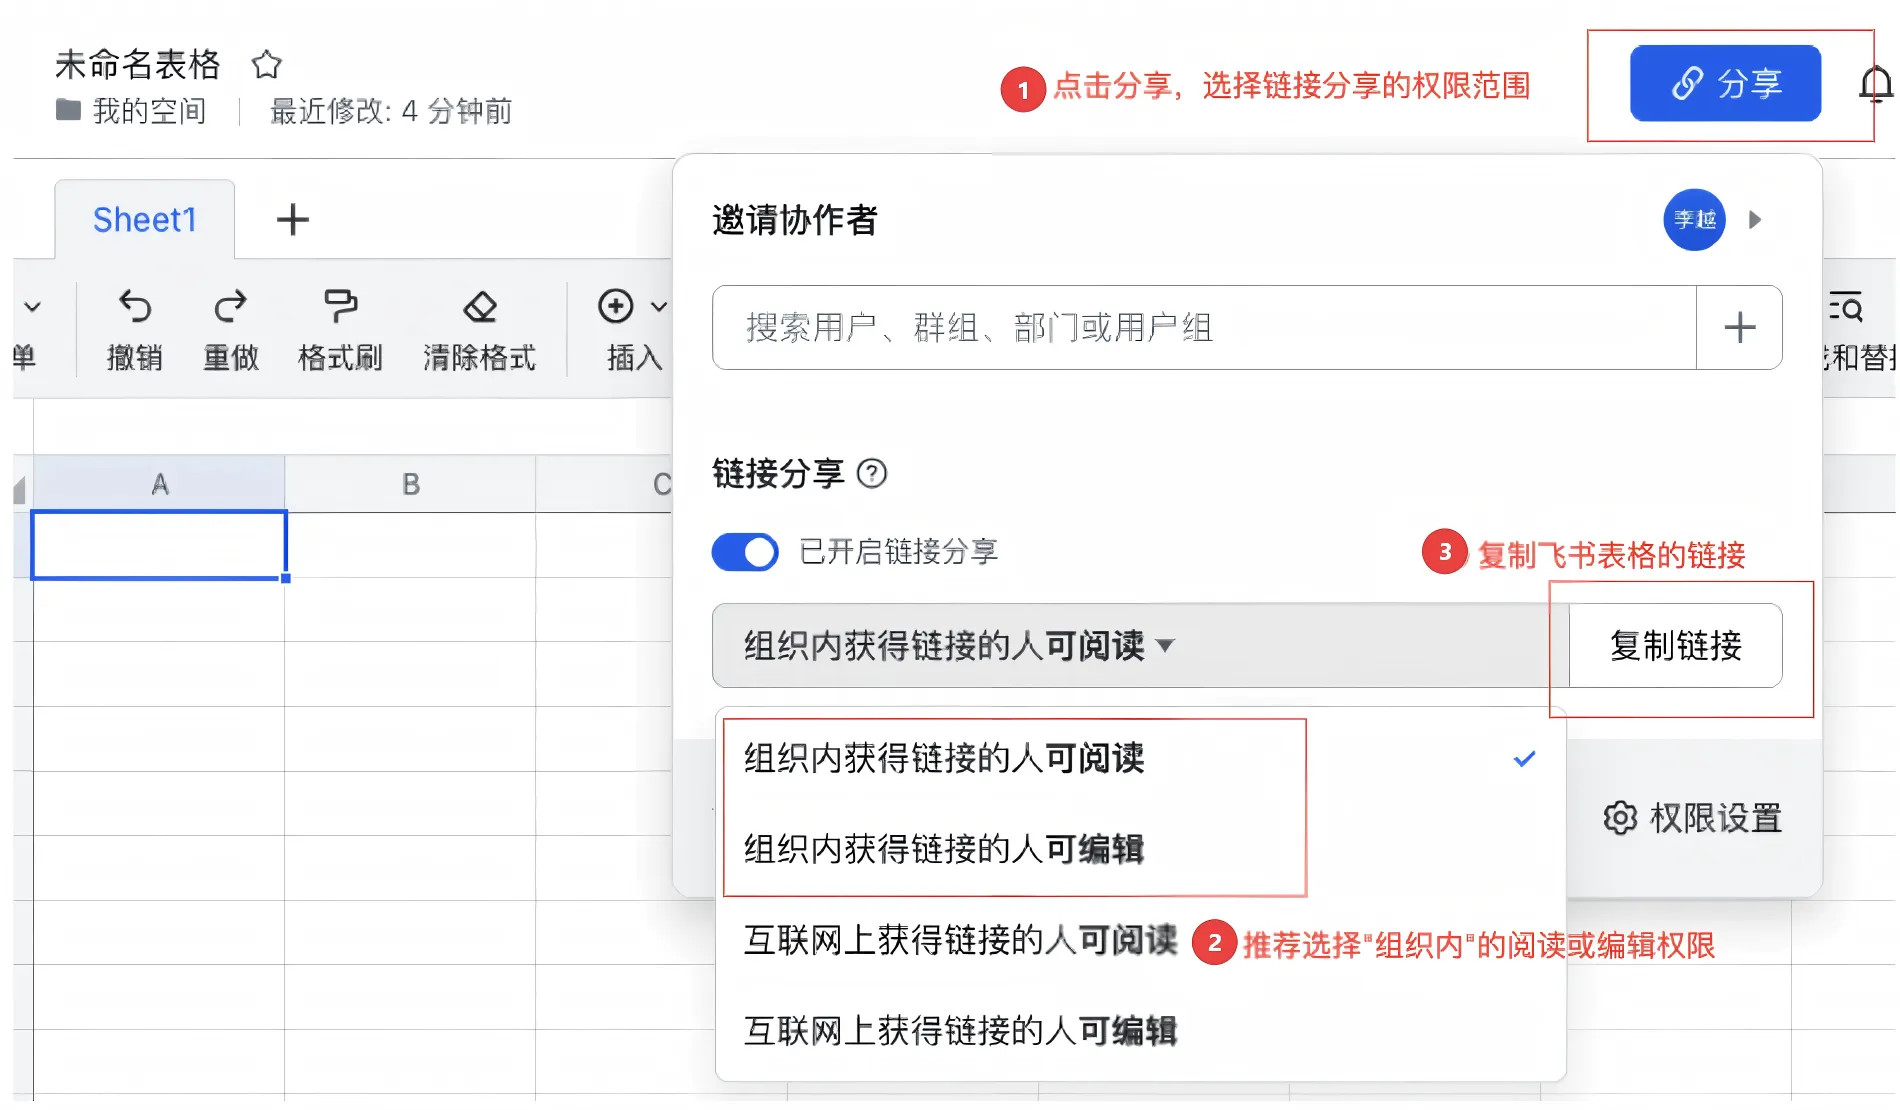The width and height of the screenshot is (1900, 1110).
Task: Open the notification bell
Action: (x=1876, y=84)
